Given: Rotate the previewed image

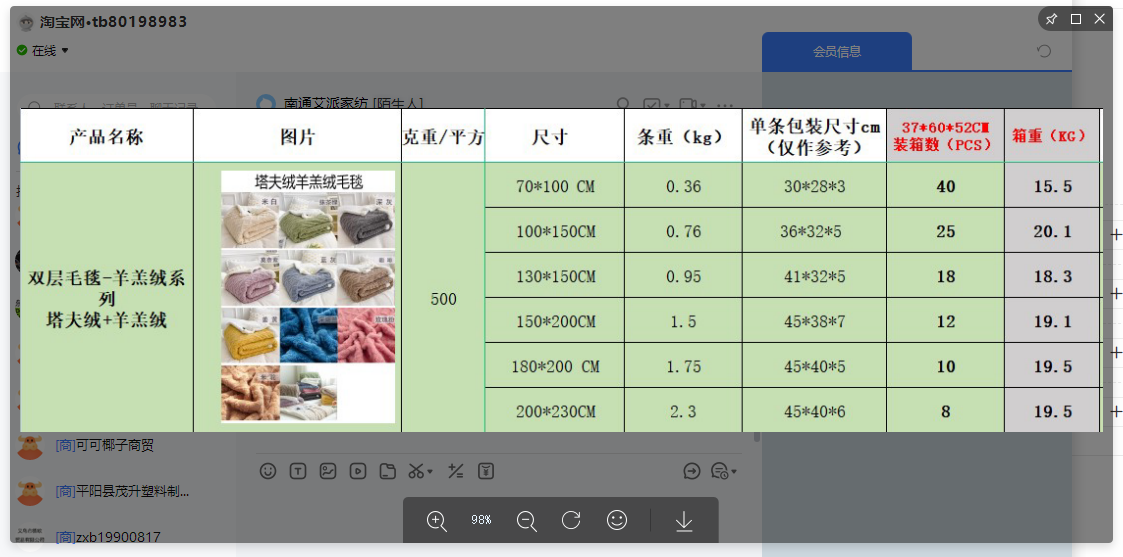Looking at the screenshot, I should tap(571, 520).
